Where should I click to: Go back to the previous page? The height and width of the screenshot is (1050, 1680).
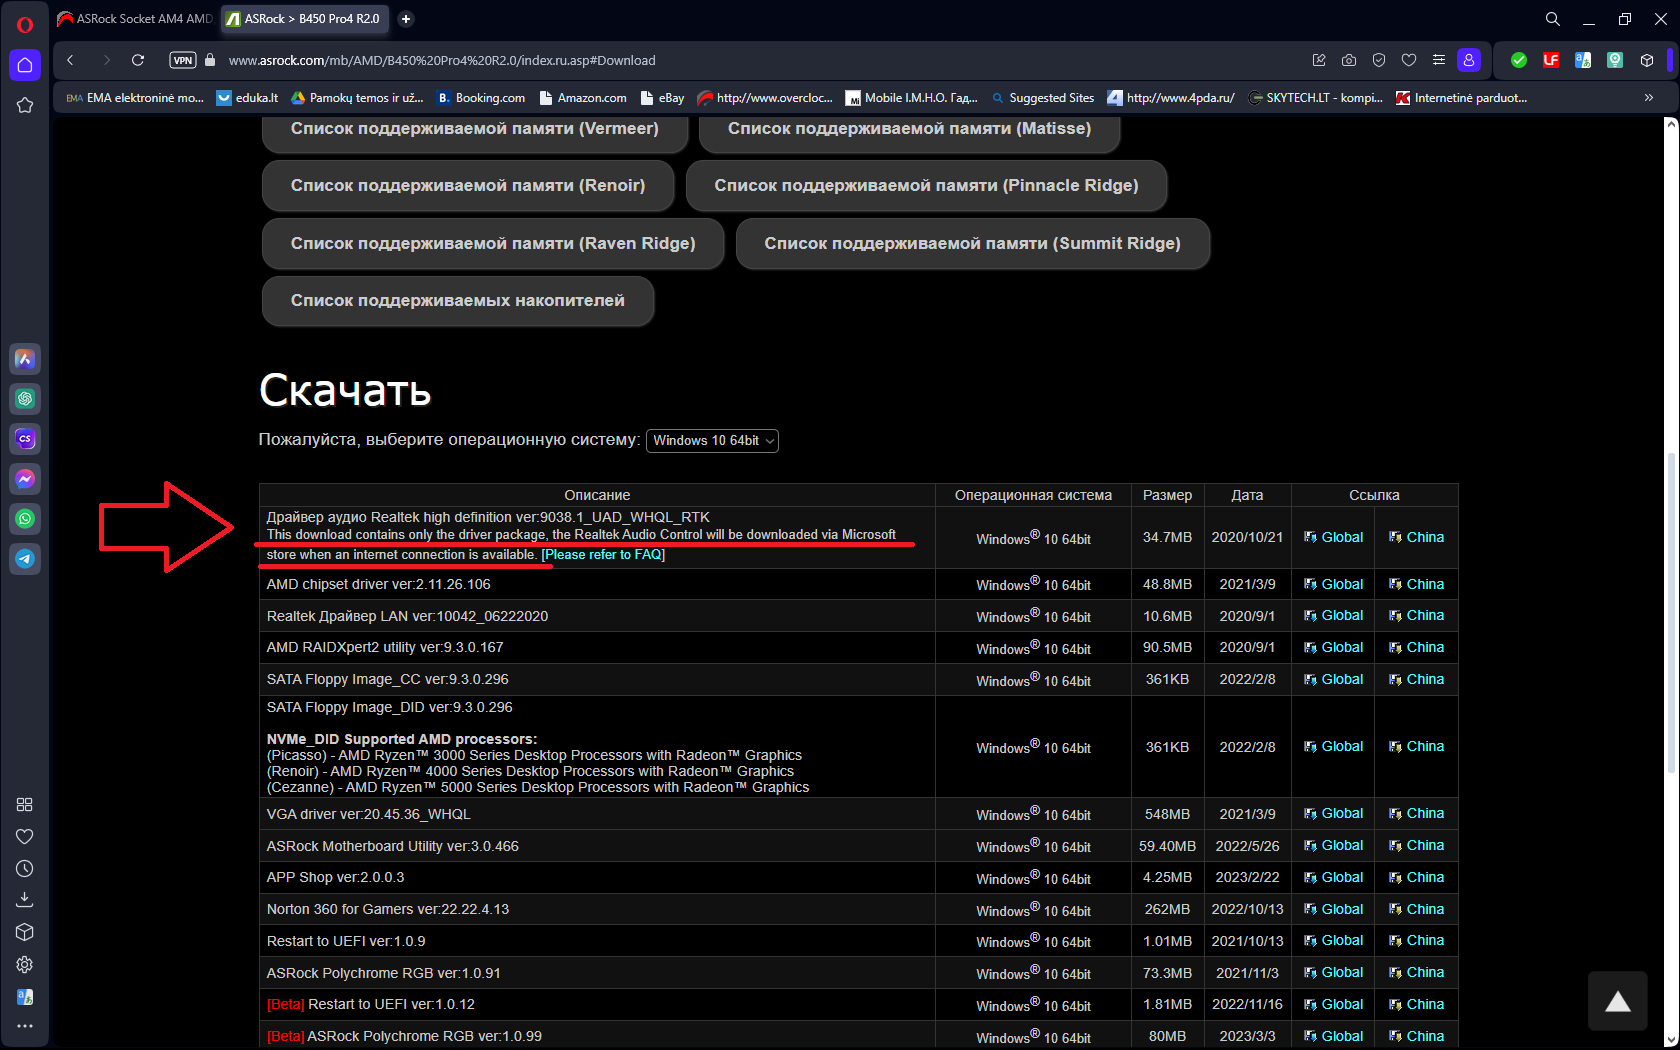70,60
